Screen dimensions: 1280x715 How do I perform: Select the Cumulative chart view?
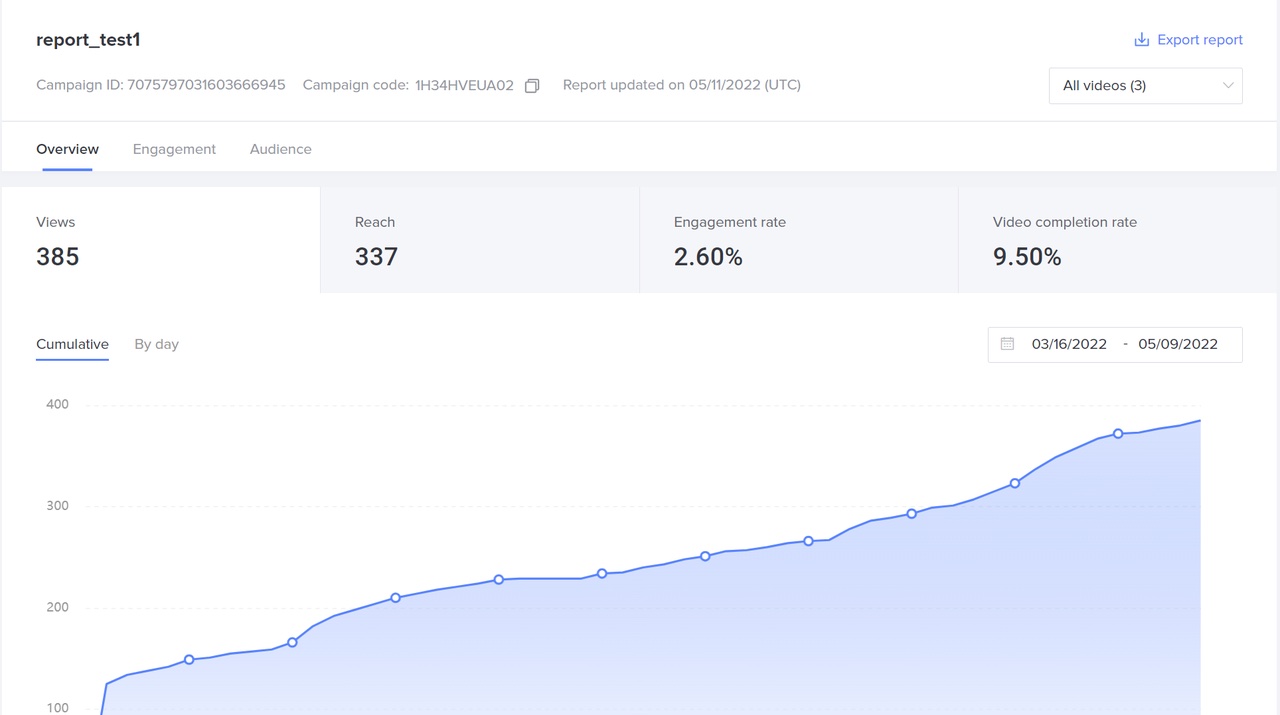click(x=72, y=344)
